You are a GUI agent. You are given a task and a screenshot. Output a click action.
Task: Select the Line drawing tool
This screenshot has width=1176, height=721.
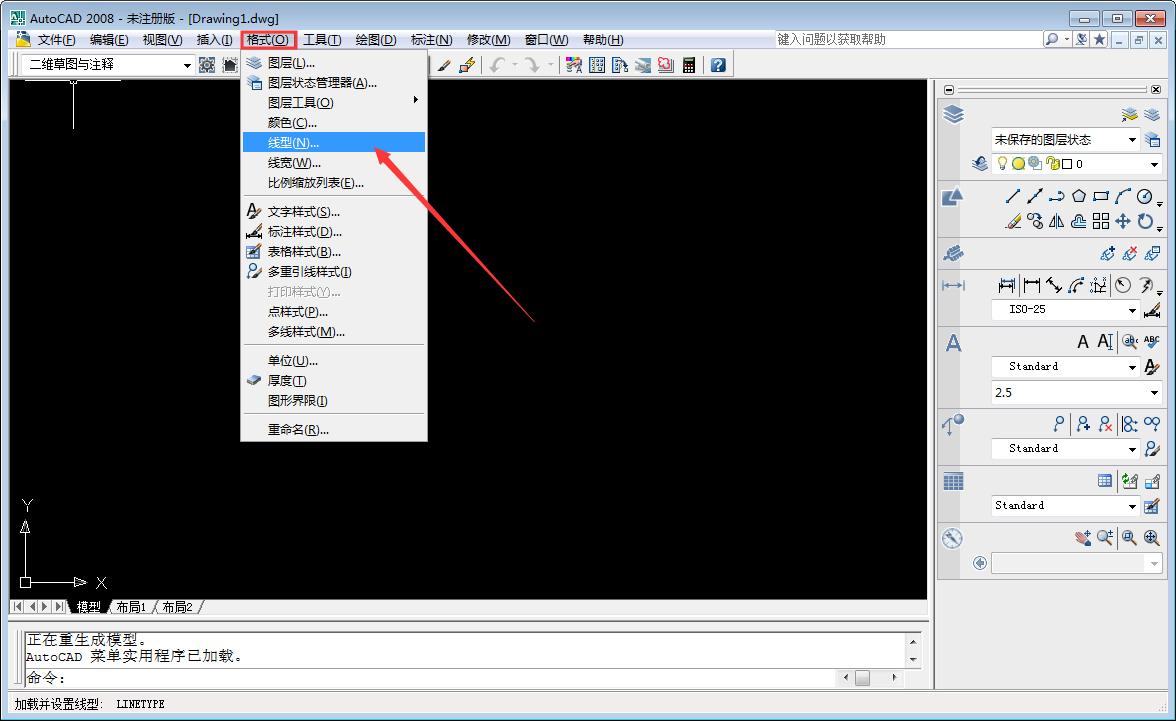1012,196
